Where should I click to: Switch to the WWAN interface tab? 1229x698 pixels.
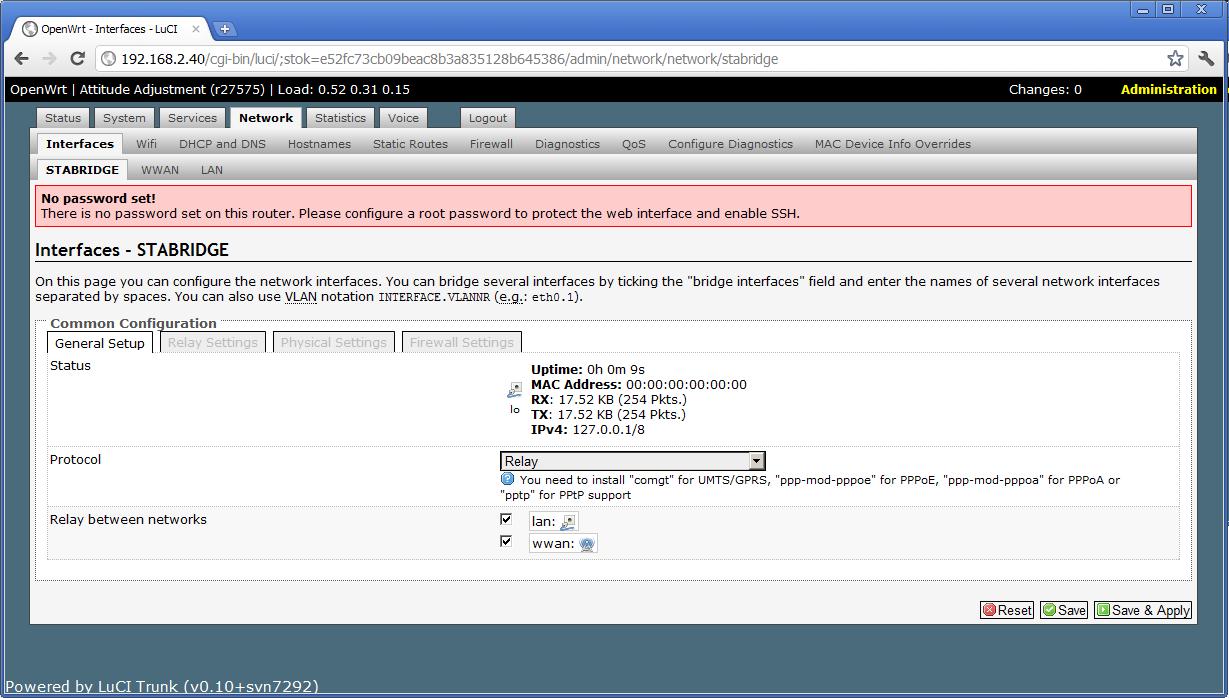[x=160, y=170]
